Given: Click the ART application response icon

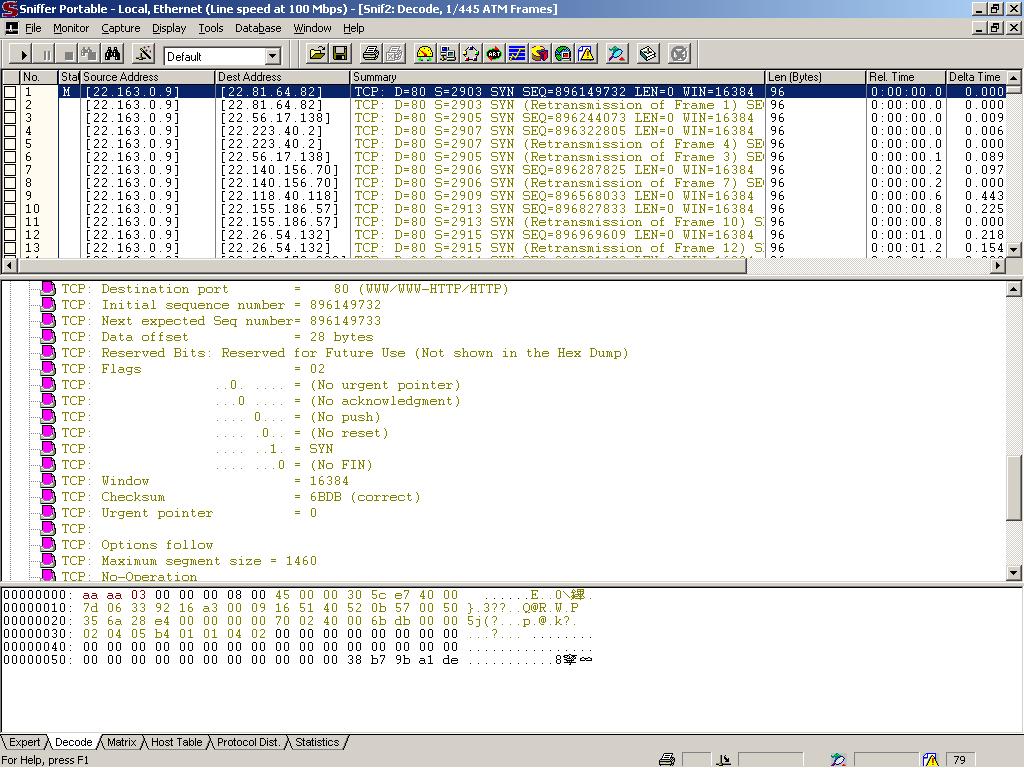Looking at the screenshot, I should coord(494,54).
